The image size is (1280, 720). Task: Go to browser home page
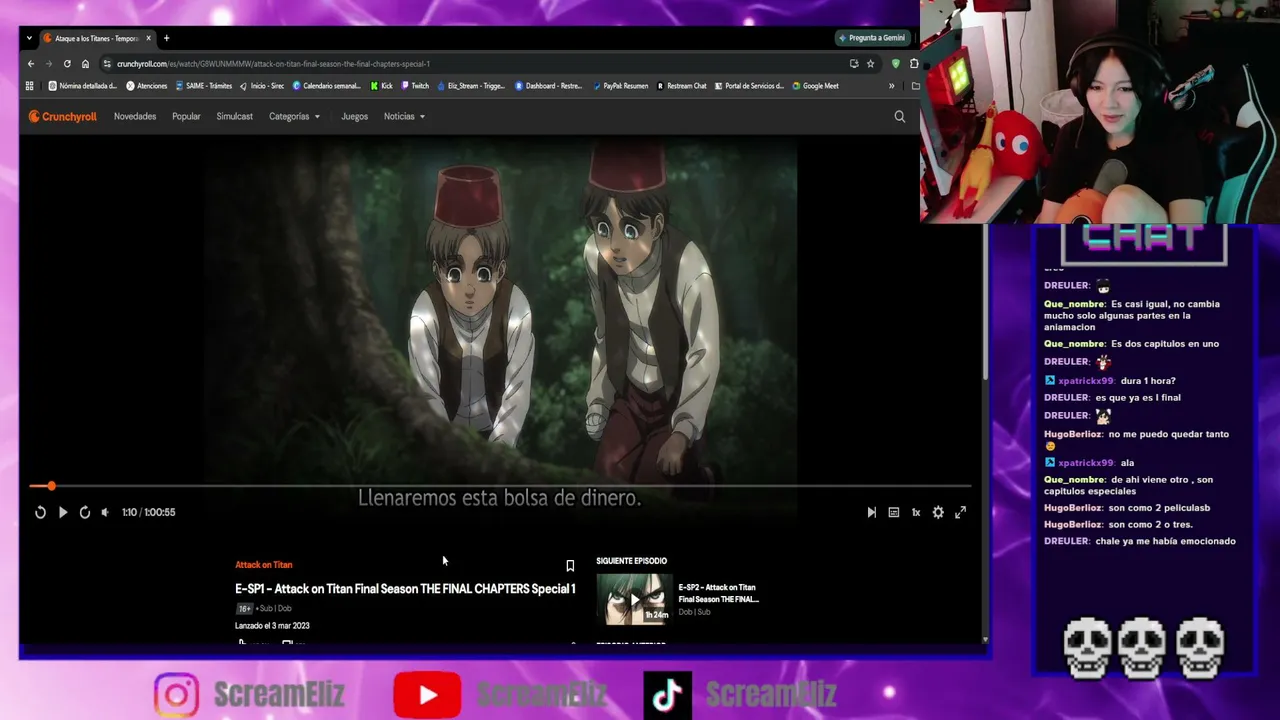[85, 64]
